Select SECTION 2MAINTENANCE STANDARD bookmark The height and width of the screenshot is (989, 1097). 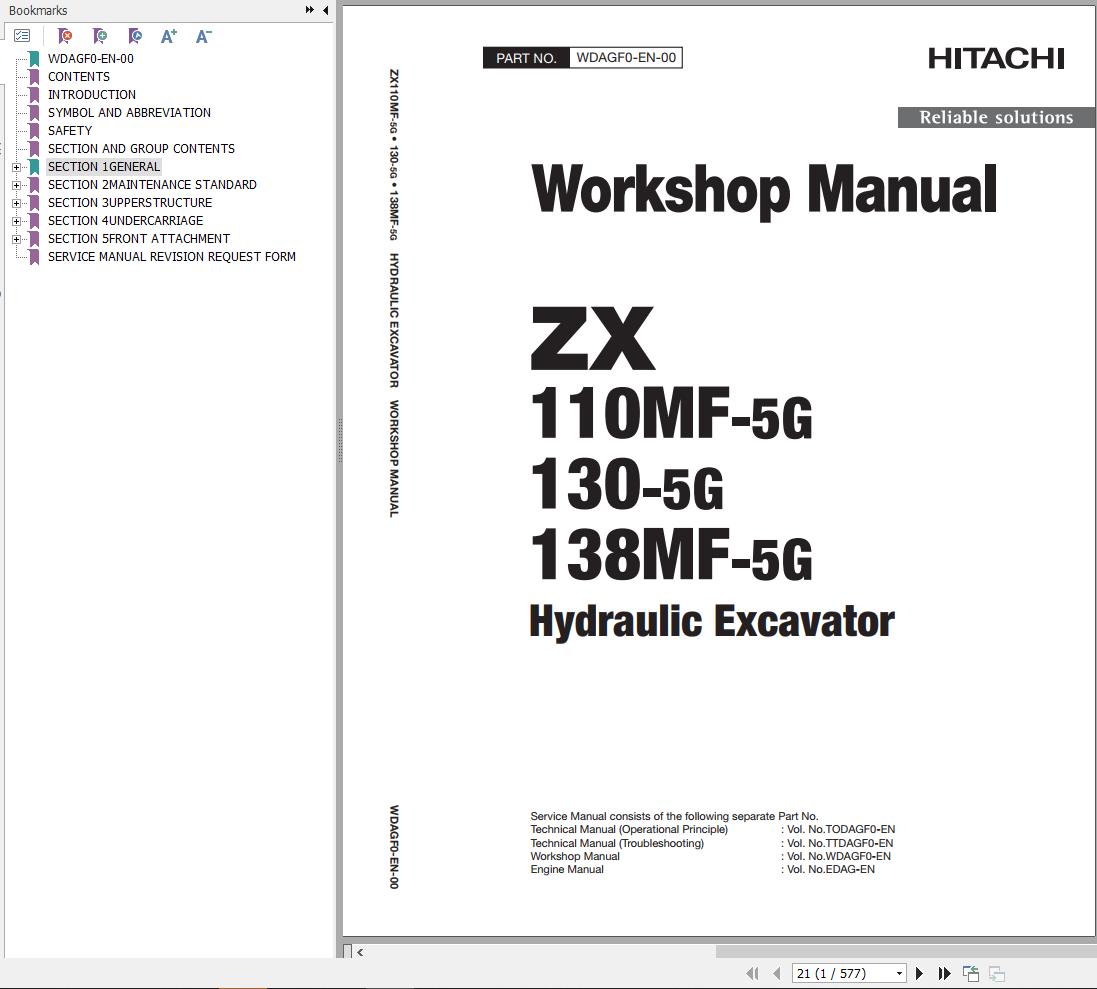[152, 185]
